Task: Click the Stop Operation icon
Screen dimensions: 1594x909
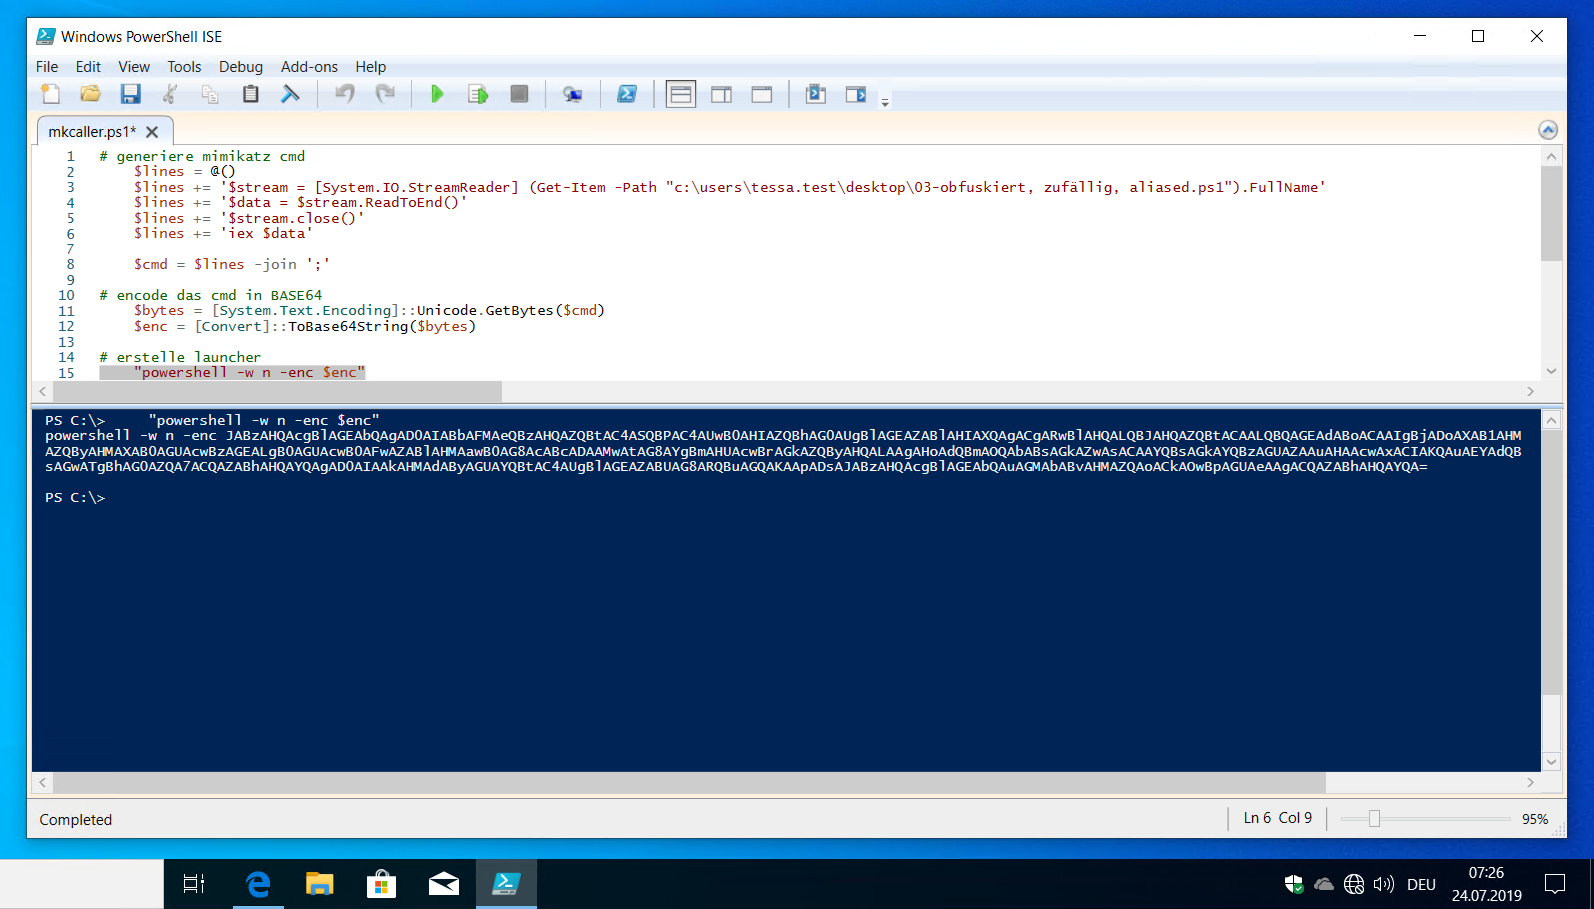Action: tap(519, 94)
